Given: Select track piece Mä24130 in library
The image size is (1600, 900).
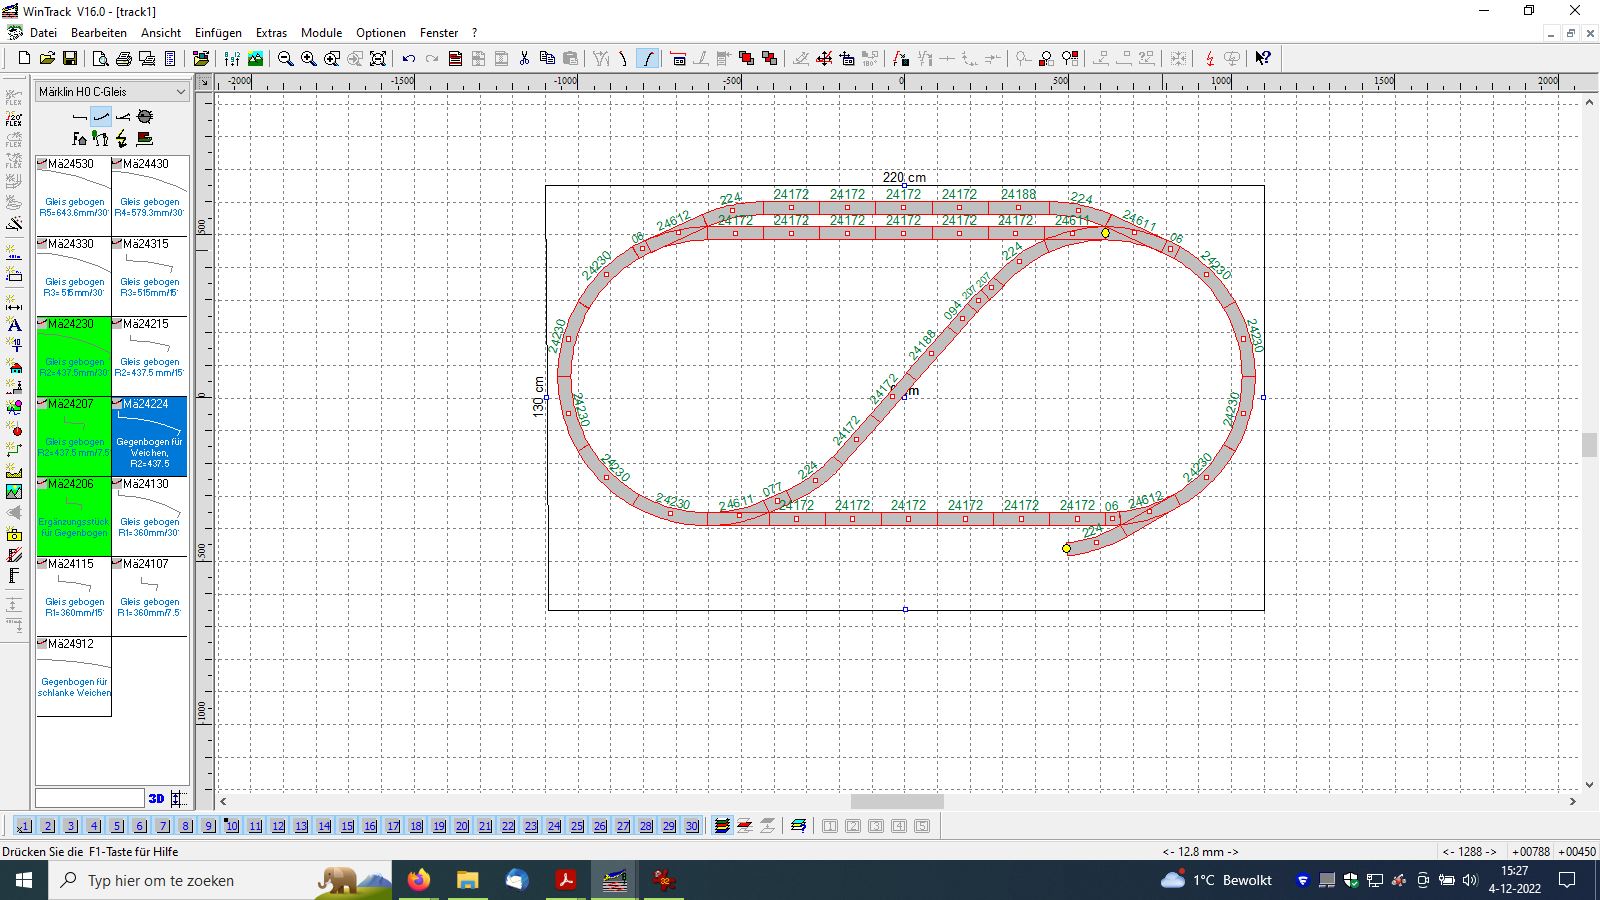Looking at the screenshot, I should [150, 516].
